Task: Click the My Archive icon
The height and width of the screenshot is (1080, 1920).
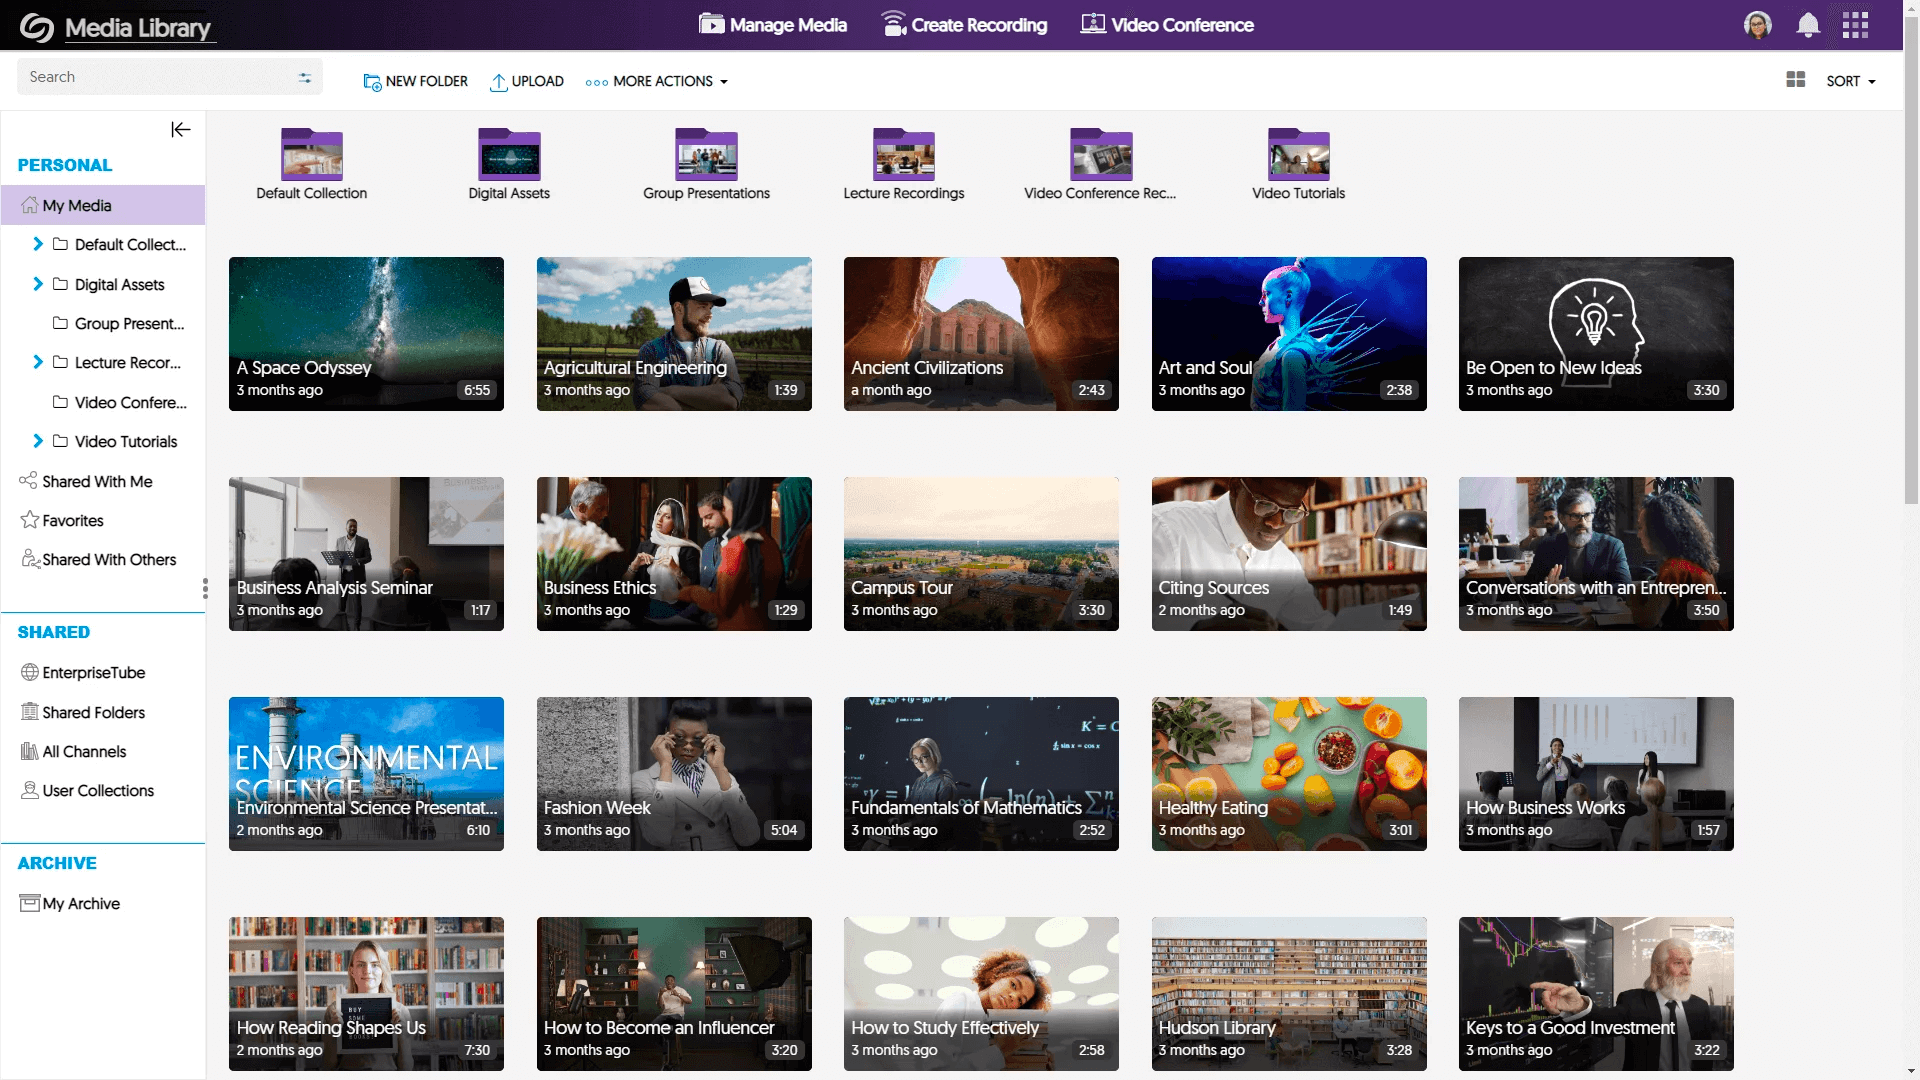Action: [x=29, y=903]
